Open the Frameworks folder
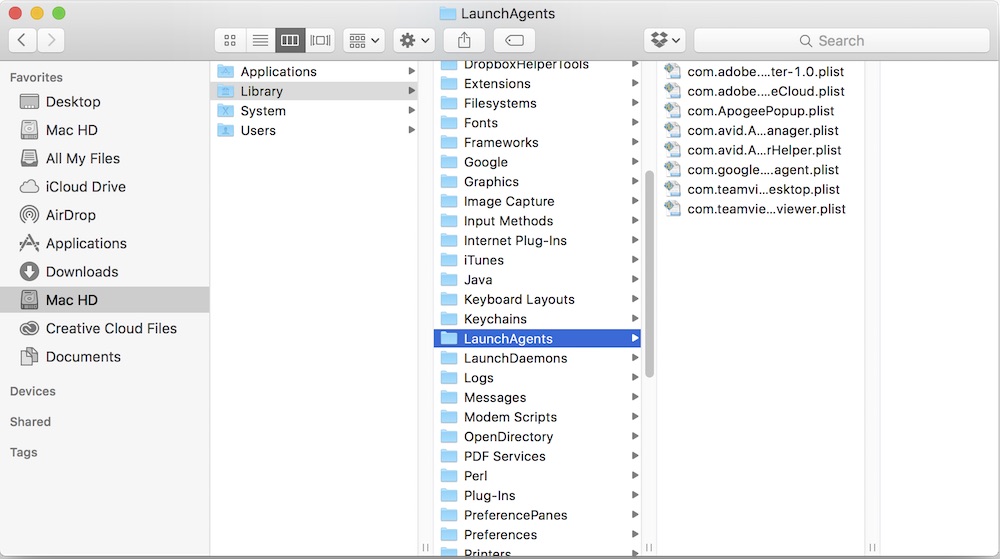 tap(538, 143)
